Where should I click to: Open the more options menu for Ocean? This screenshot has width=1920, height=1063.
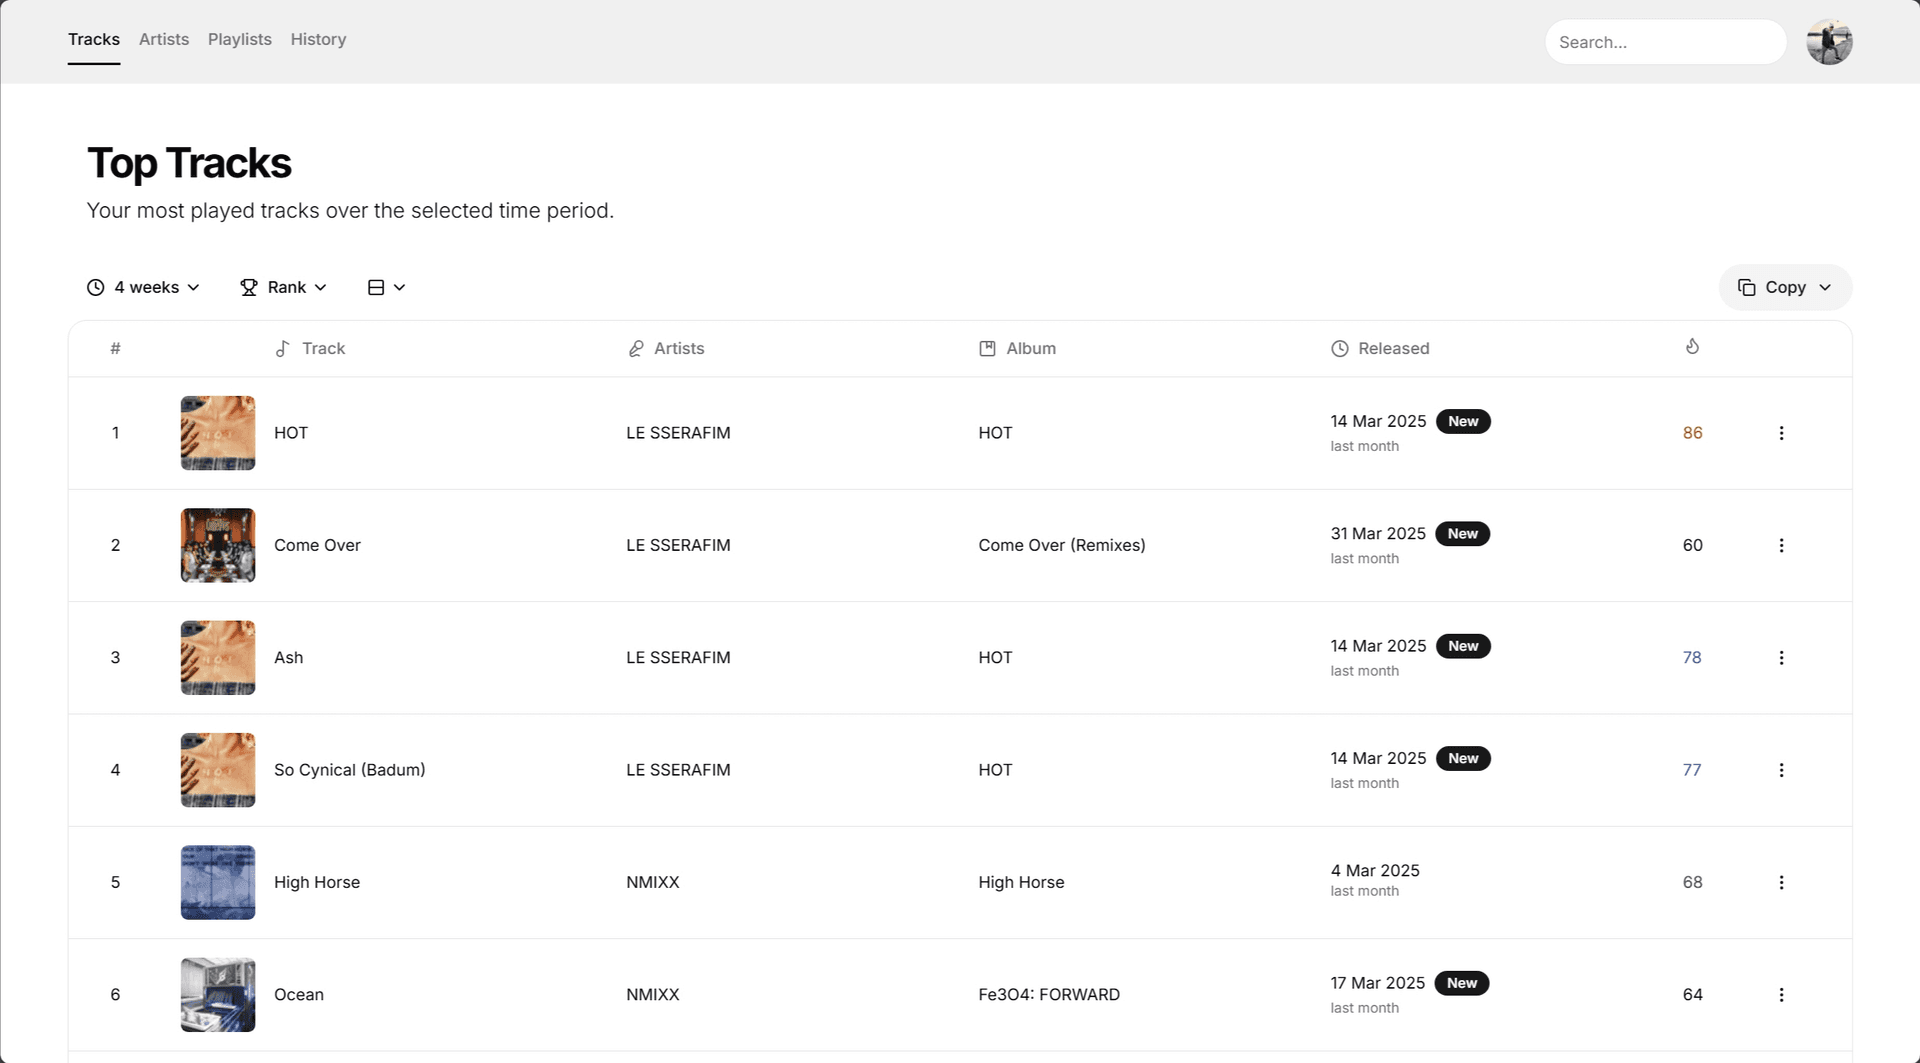coord(1781,995)
